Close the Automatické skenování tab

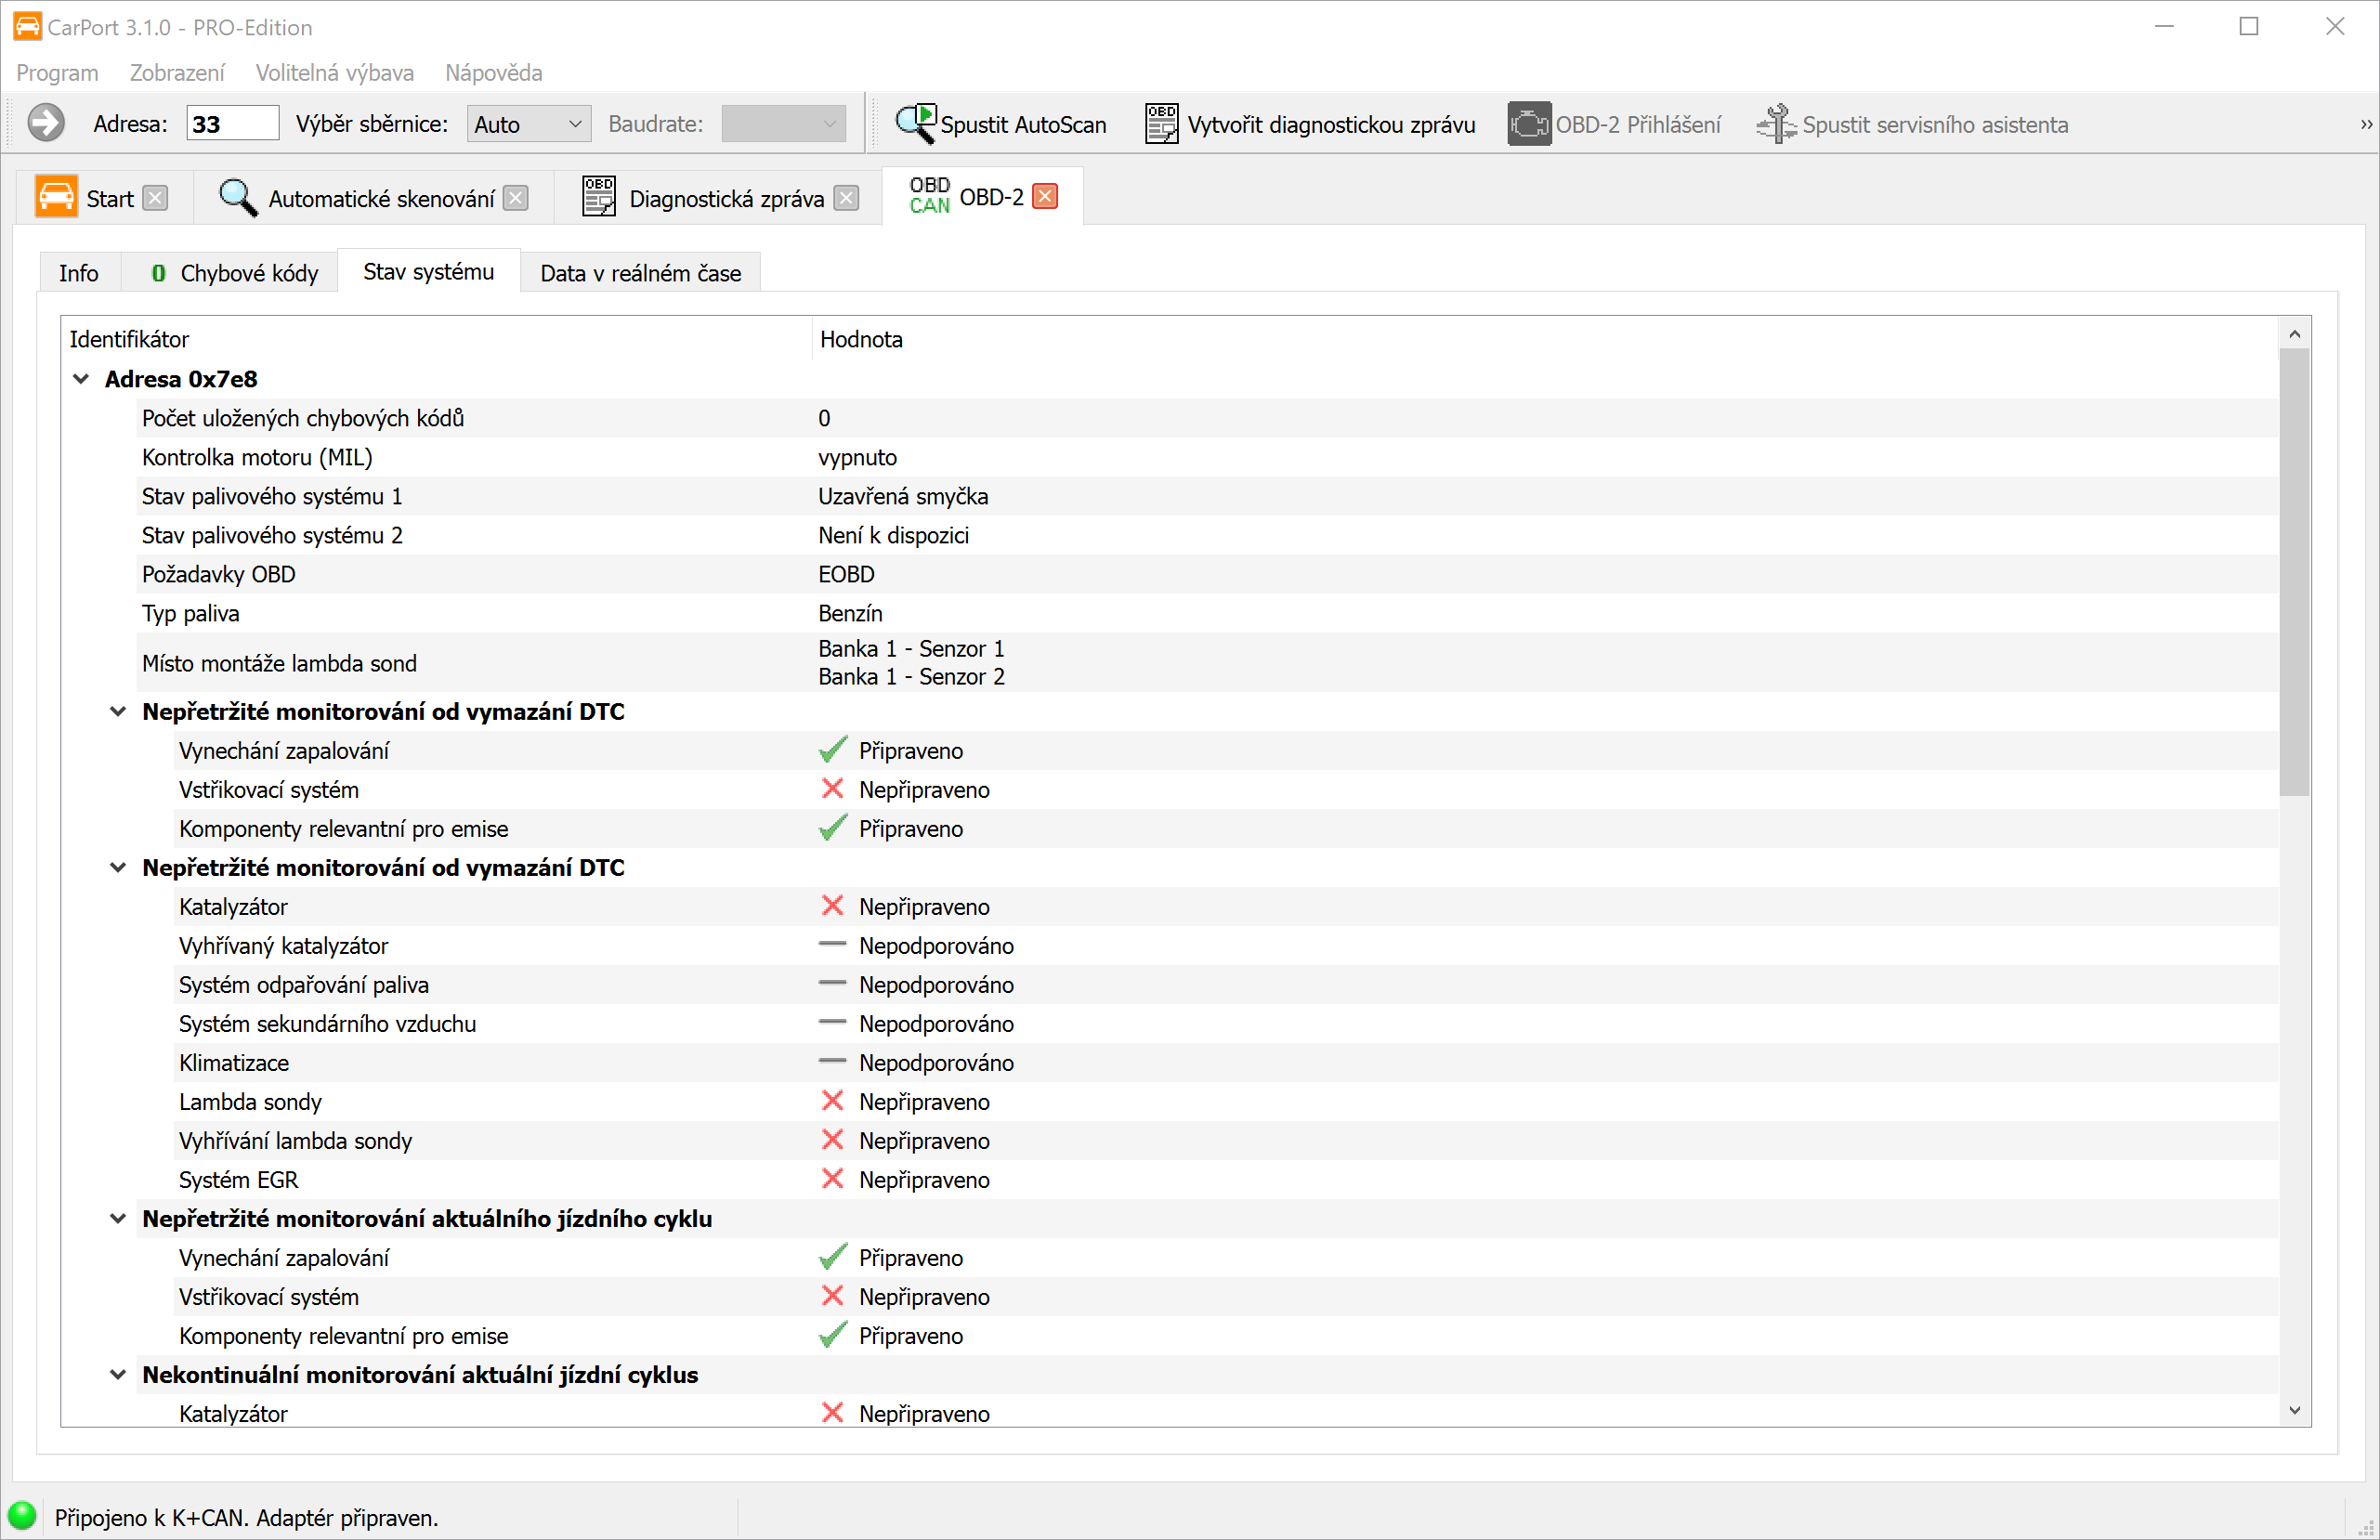point(515,198)
